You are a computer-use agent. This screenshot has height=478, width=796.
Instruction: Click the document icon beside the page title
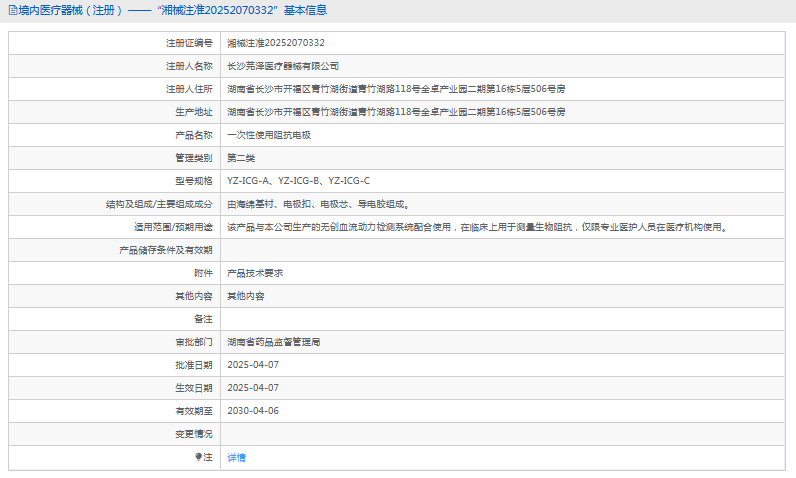(x=13, y=10)
